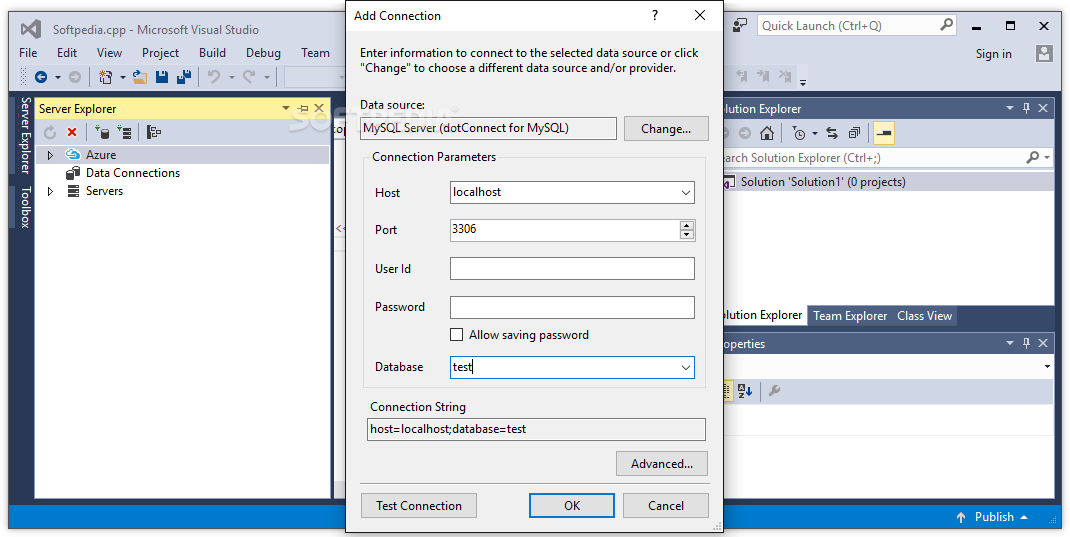Increase the Port value with up arrow

point(686,226)
